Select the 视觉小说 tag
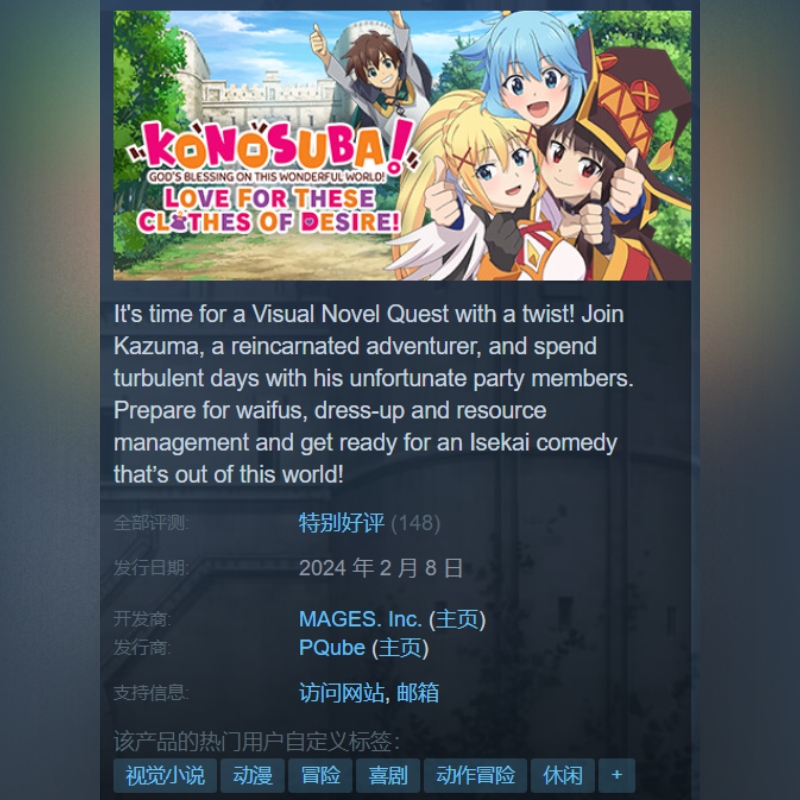Screen dimensions: 800x800 (165, 776)
